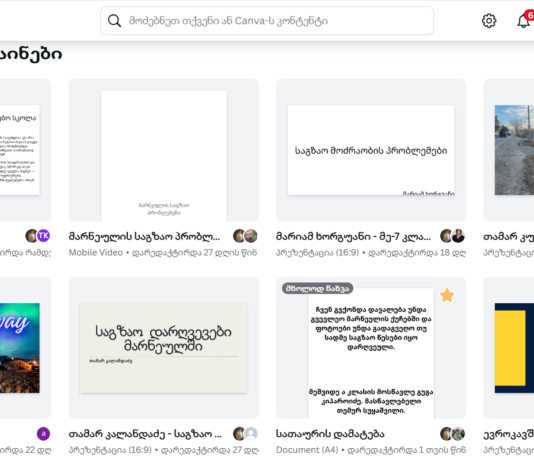Viewport: 534px width, 462px height.
Task: Open the aurora 'way' poster thumbnail
Action: click(20, 348)
